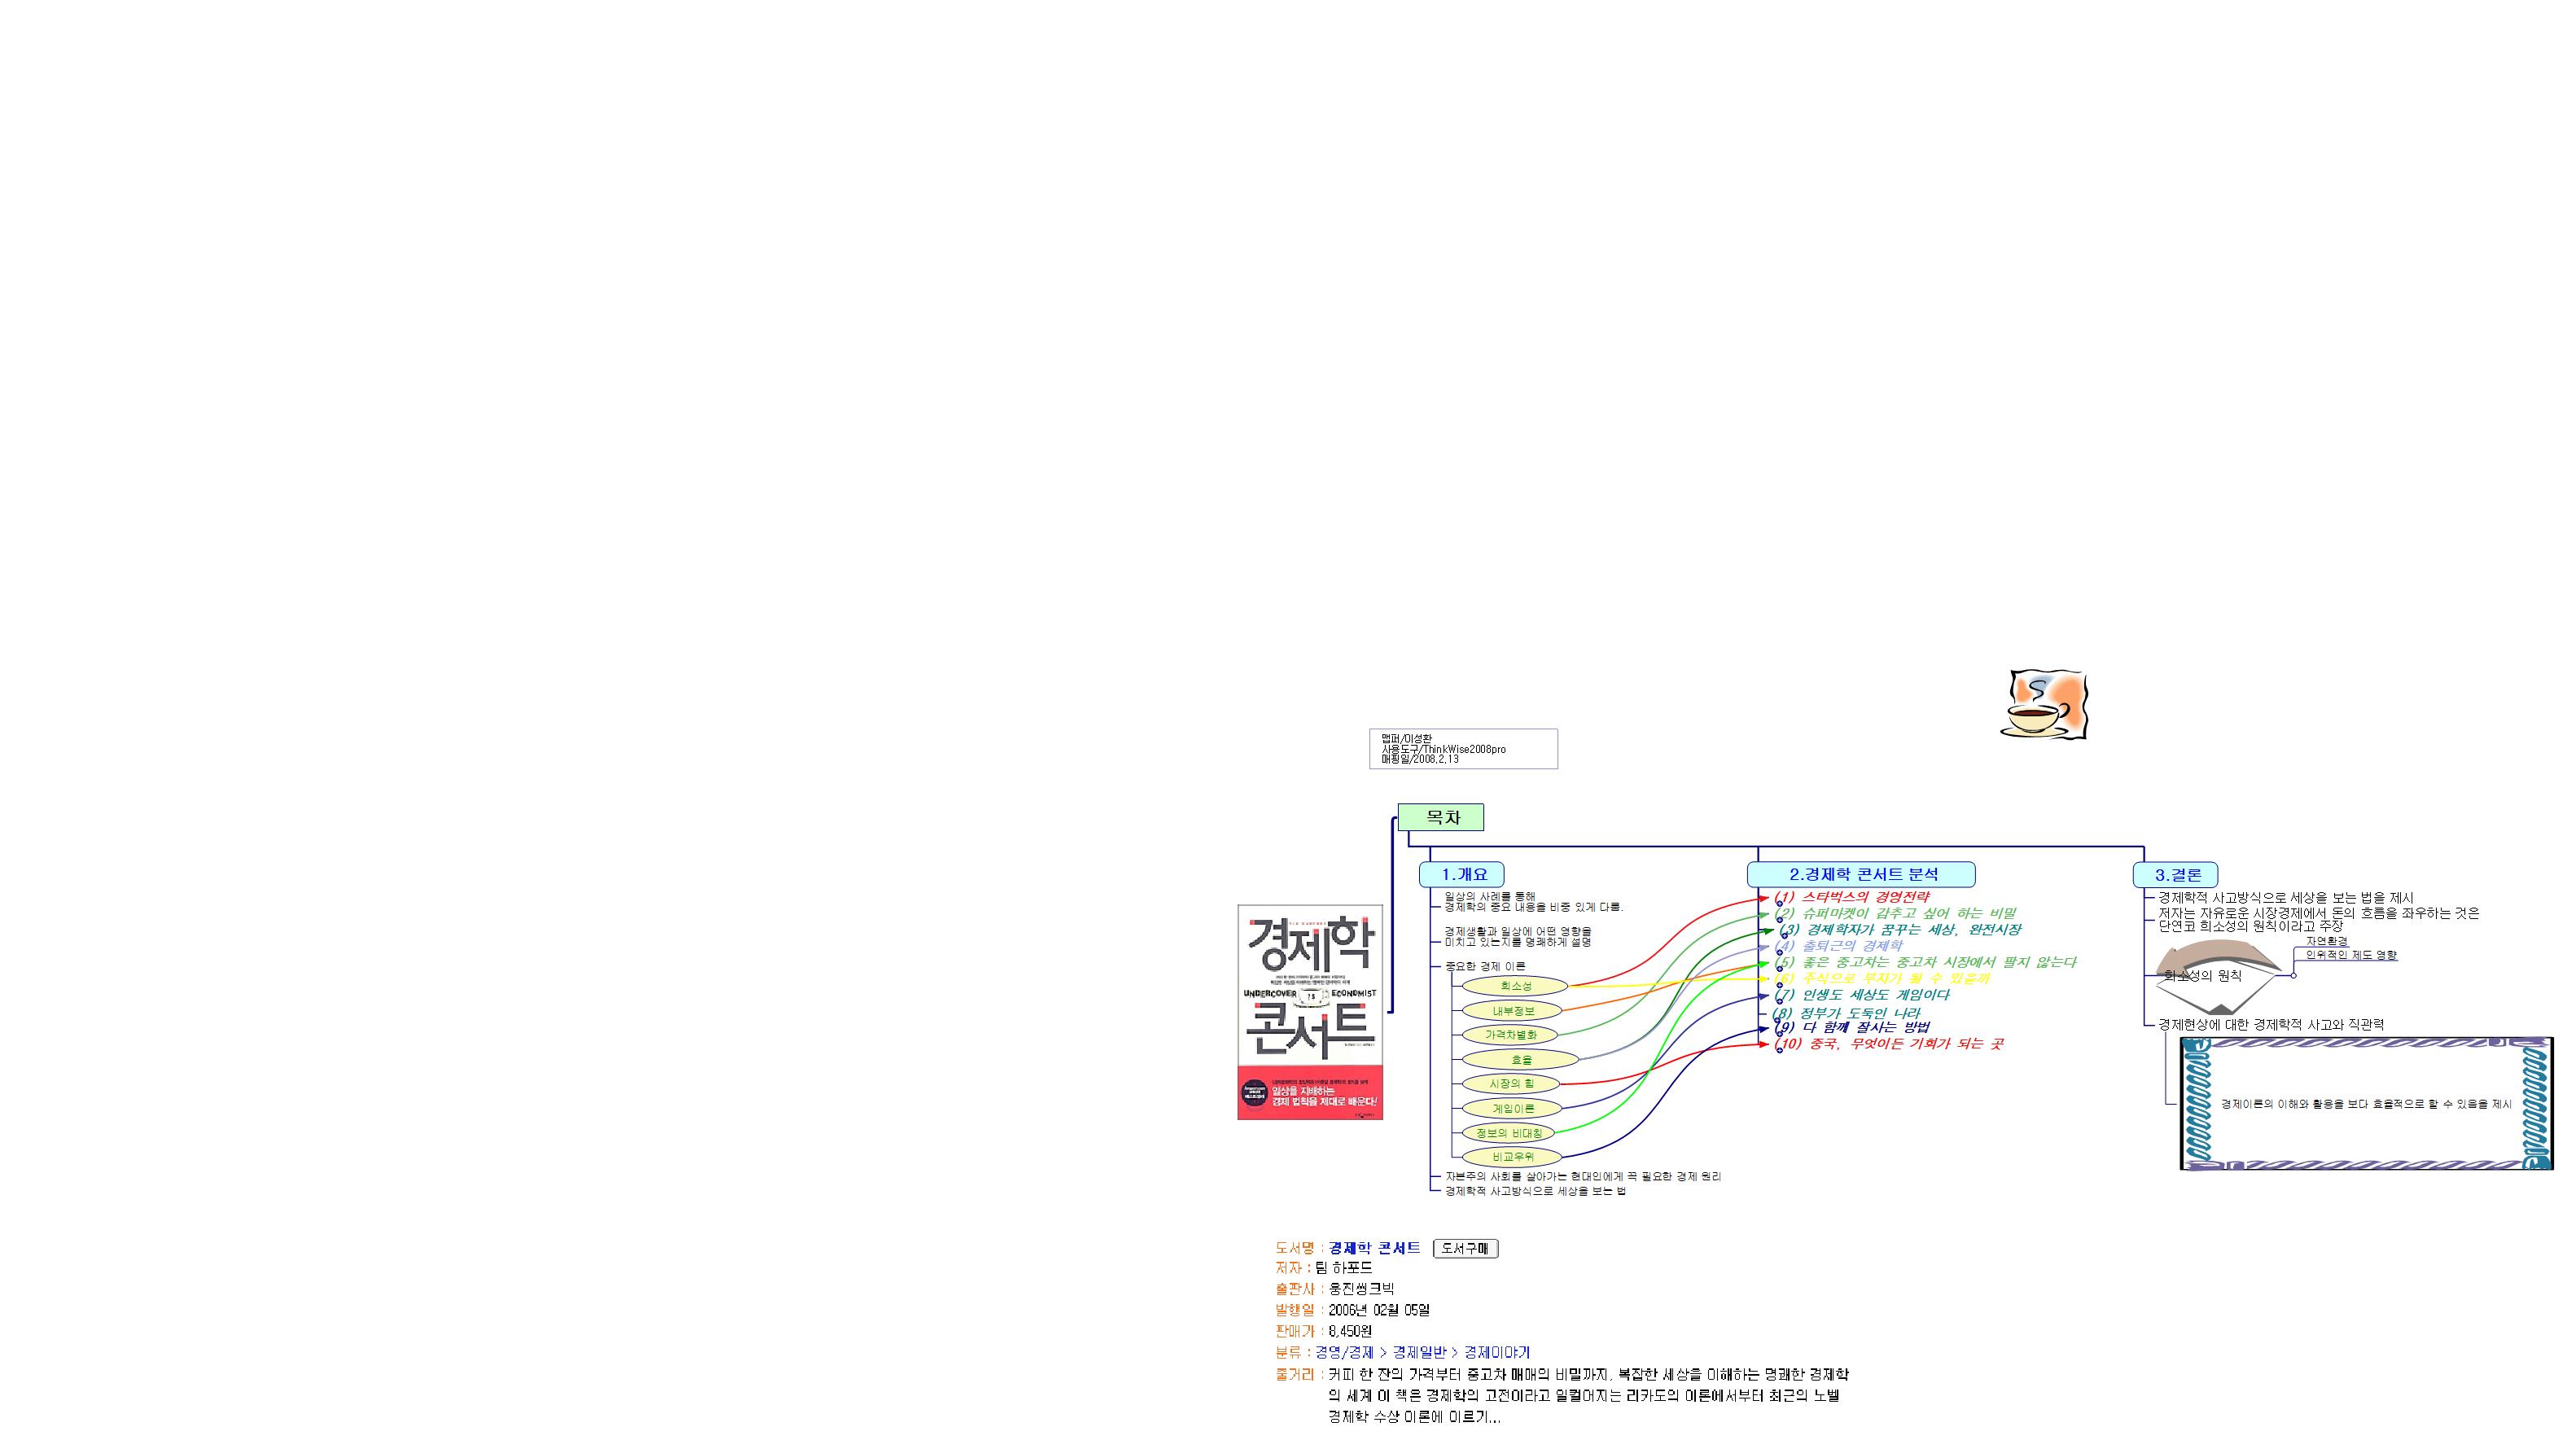Expand the (1) 스타벅스의 경영전략 plus marker
The width and height of the screenshot is (2576, 1440).
[x=1779, y=904]
